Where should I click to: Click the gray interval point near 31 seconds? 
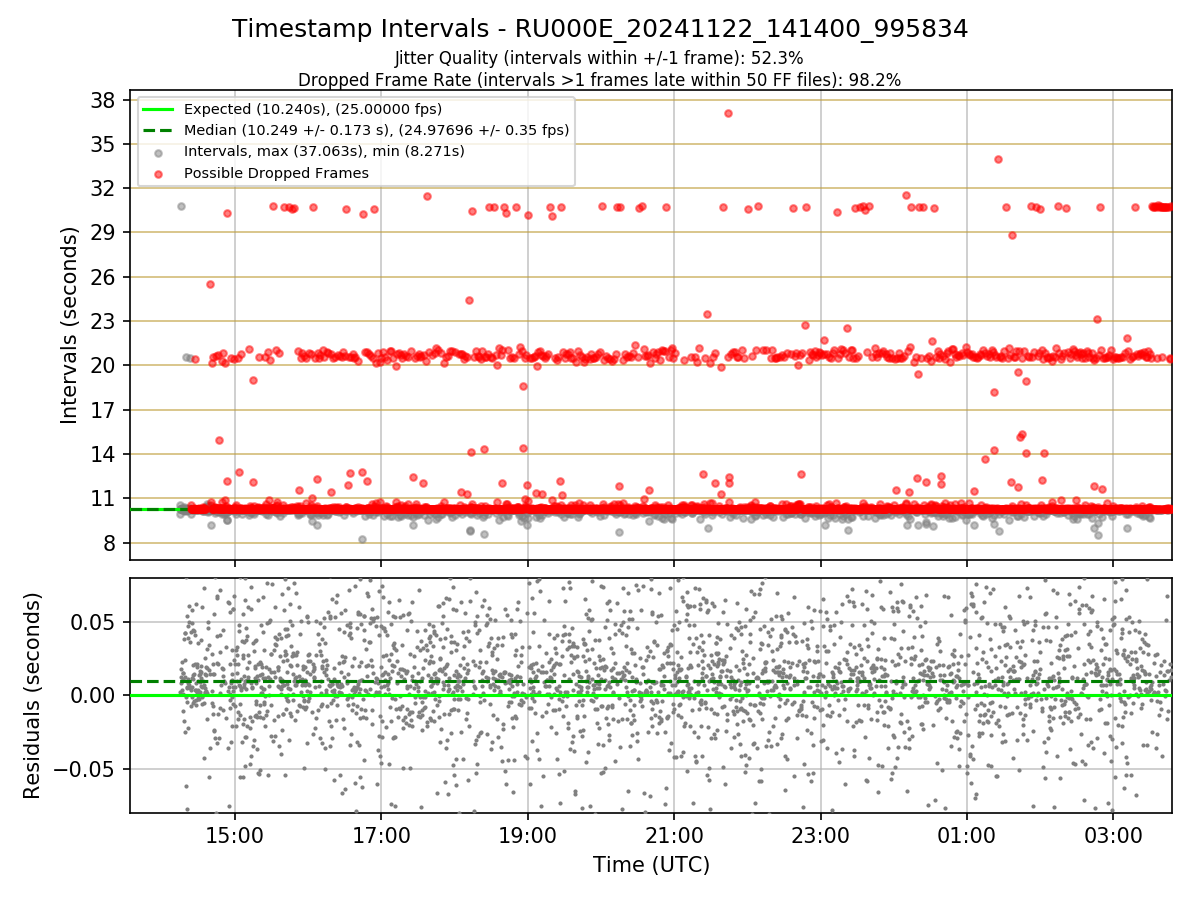(x=181, y=206)
